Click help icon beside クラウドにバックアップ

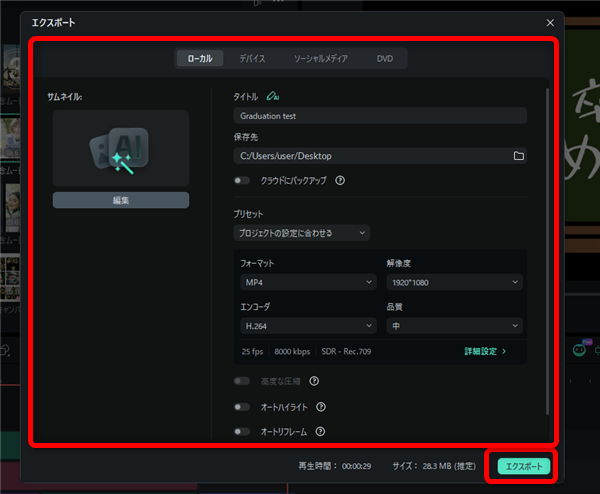pyautogui.click(x=340, y=181)
